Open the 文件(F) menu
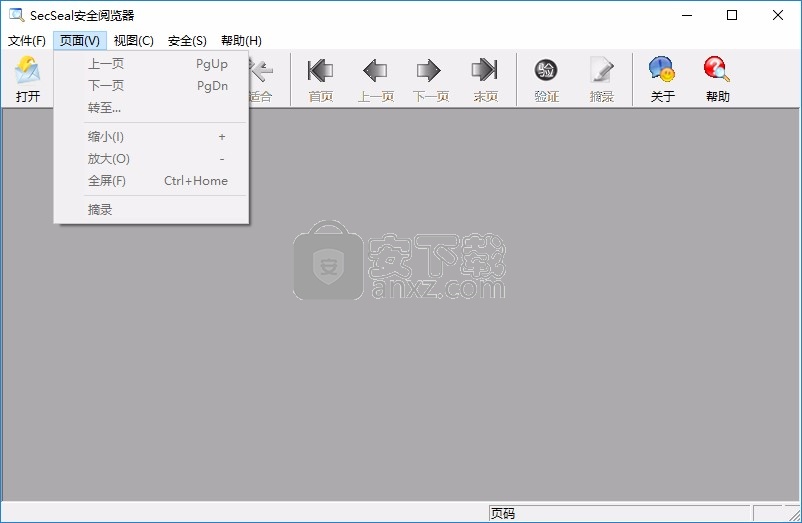This screenshot has height=523, width=802. click(x=27, y=41)
